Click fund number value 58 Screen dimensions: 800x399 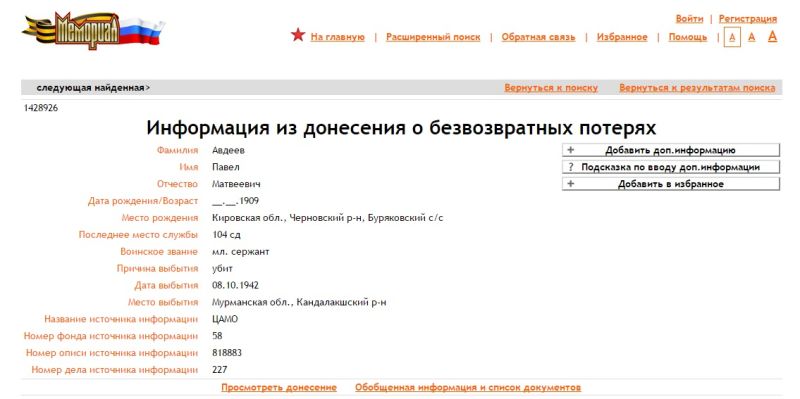(x=217, y=336)
